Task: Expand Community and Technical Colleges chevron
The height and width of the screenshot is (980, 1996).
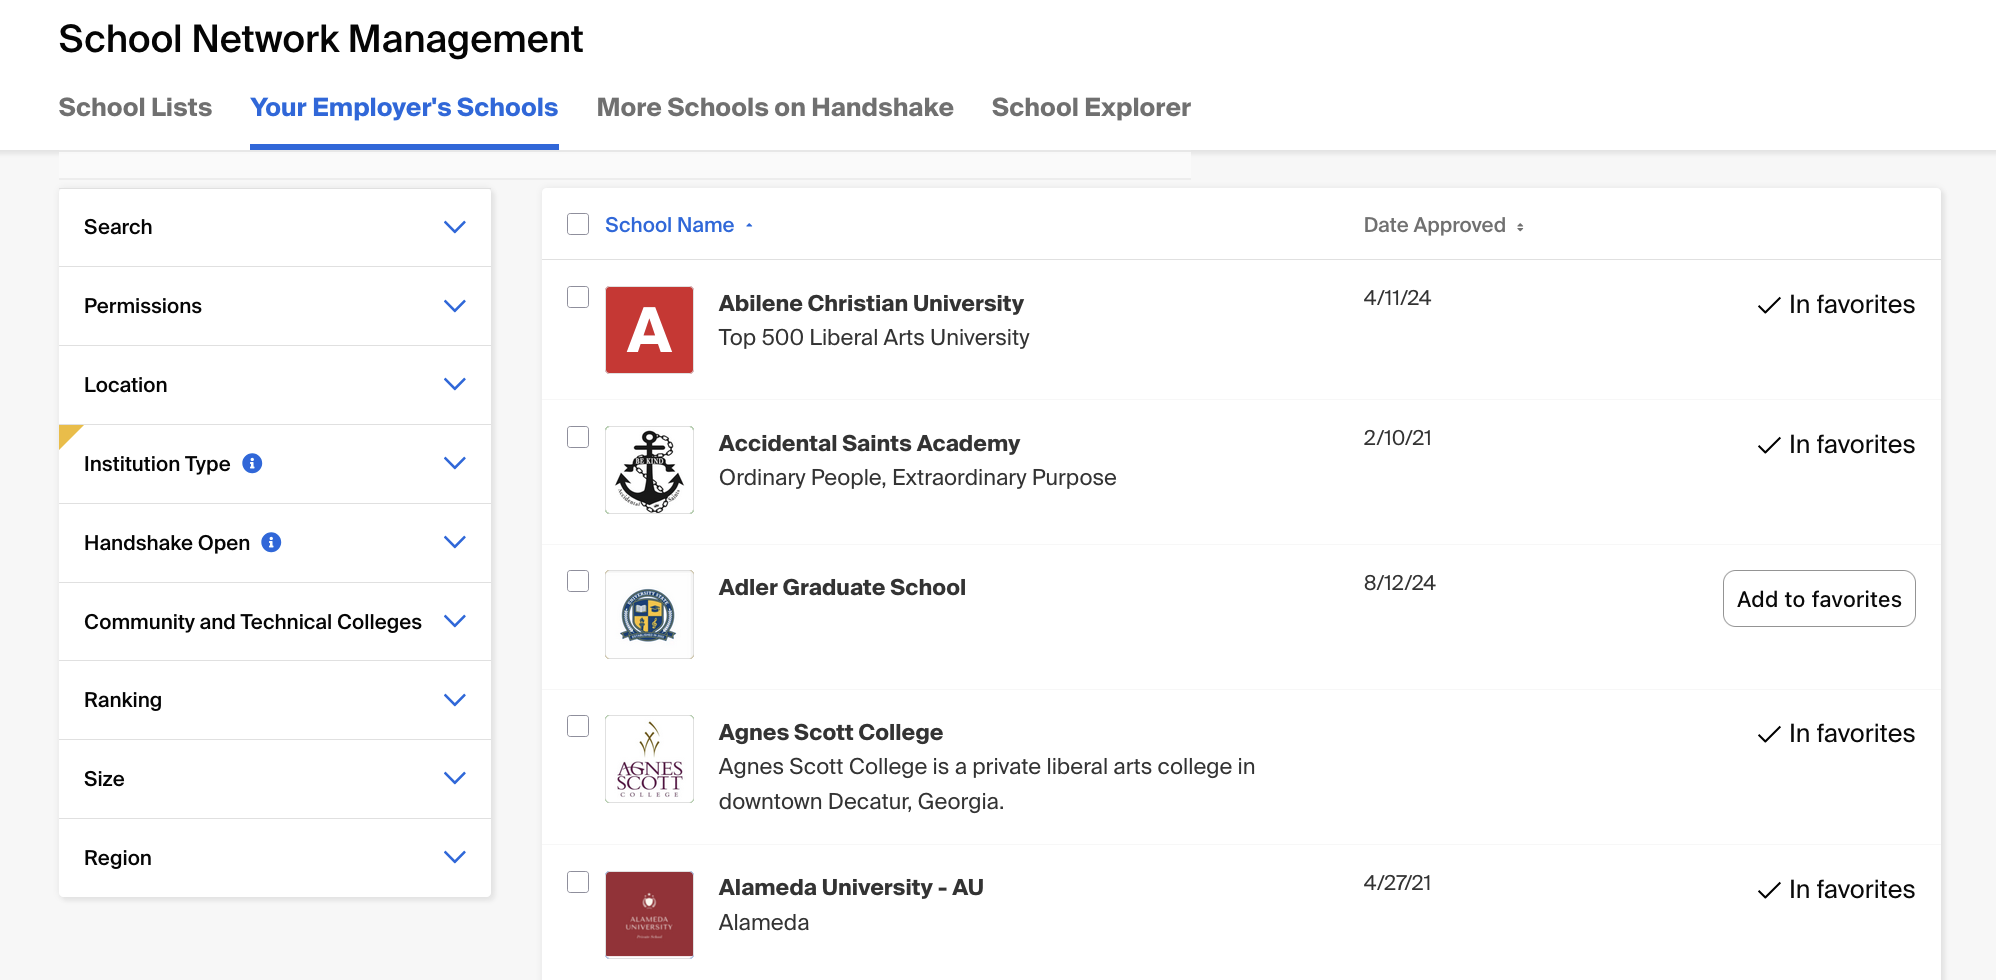Action: [x=455, y=621]
